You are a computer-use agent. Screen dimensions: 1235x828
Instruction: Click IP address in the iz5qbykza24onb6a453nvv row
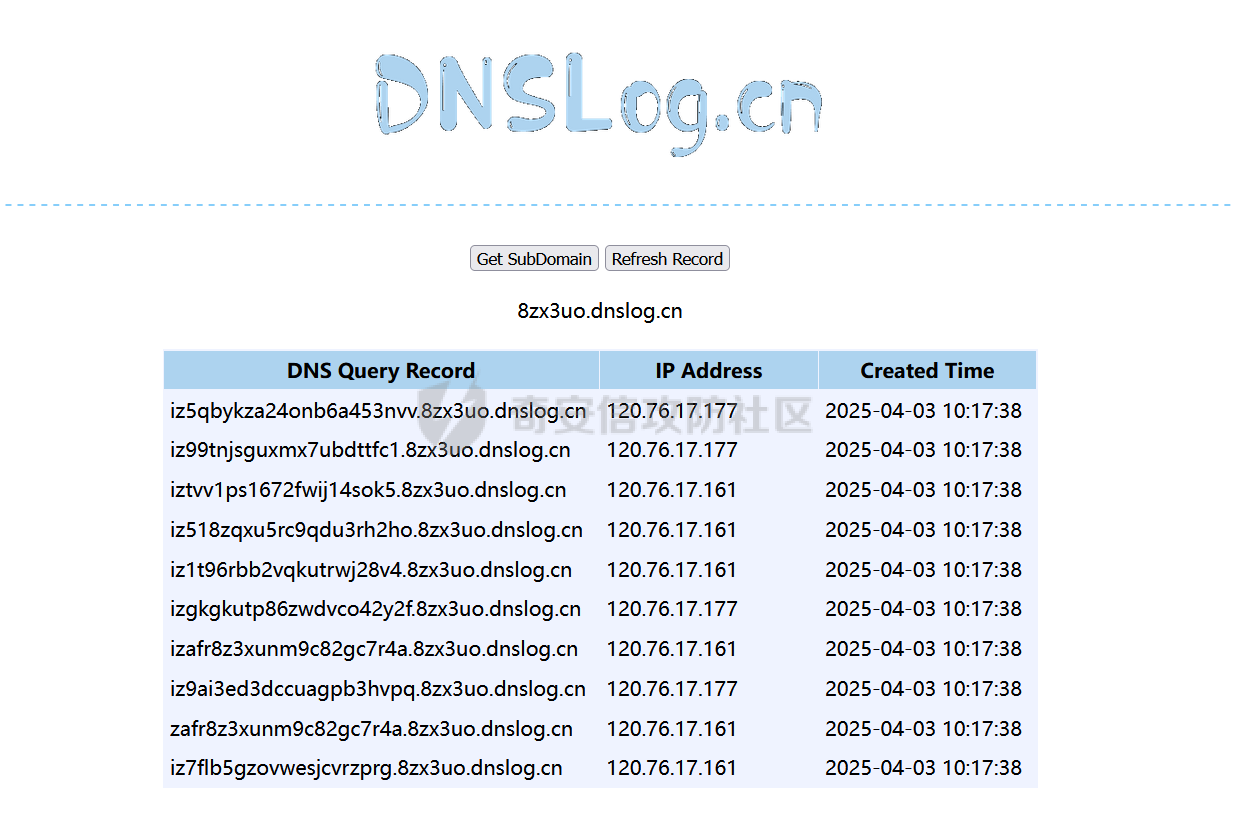pos(672,410)
